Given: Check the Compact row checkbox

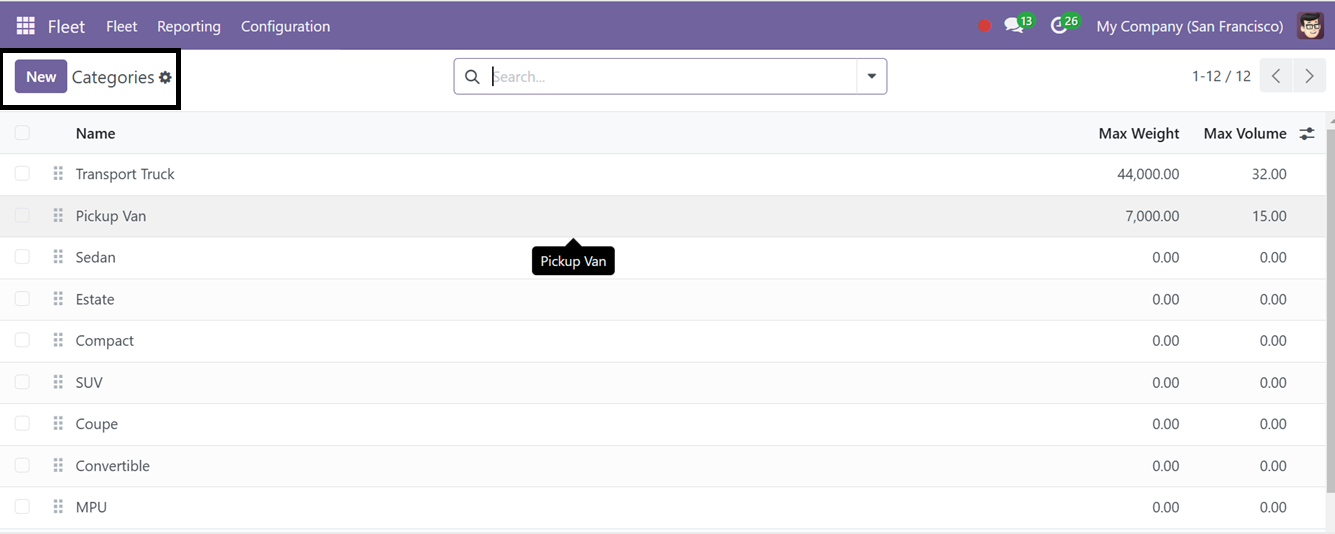Looking at the screenshot, I should click(x=22, y=340).
